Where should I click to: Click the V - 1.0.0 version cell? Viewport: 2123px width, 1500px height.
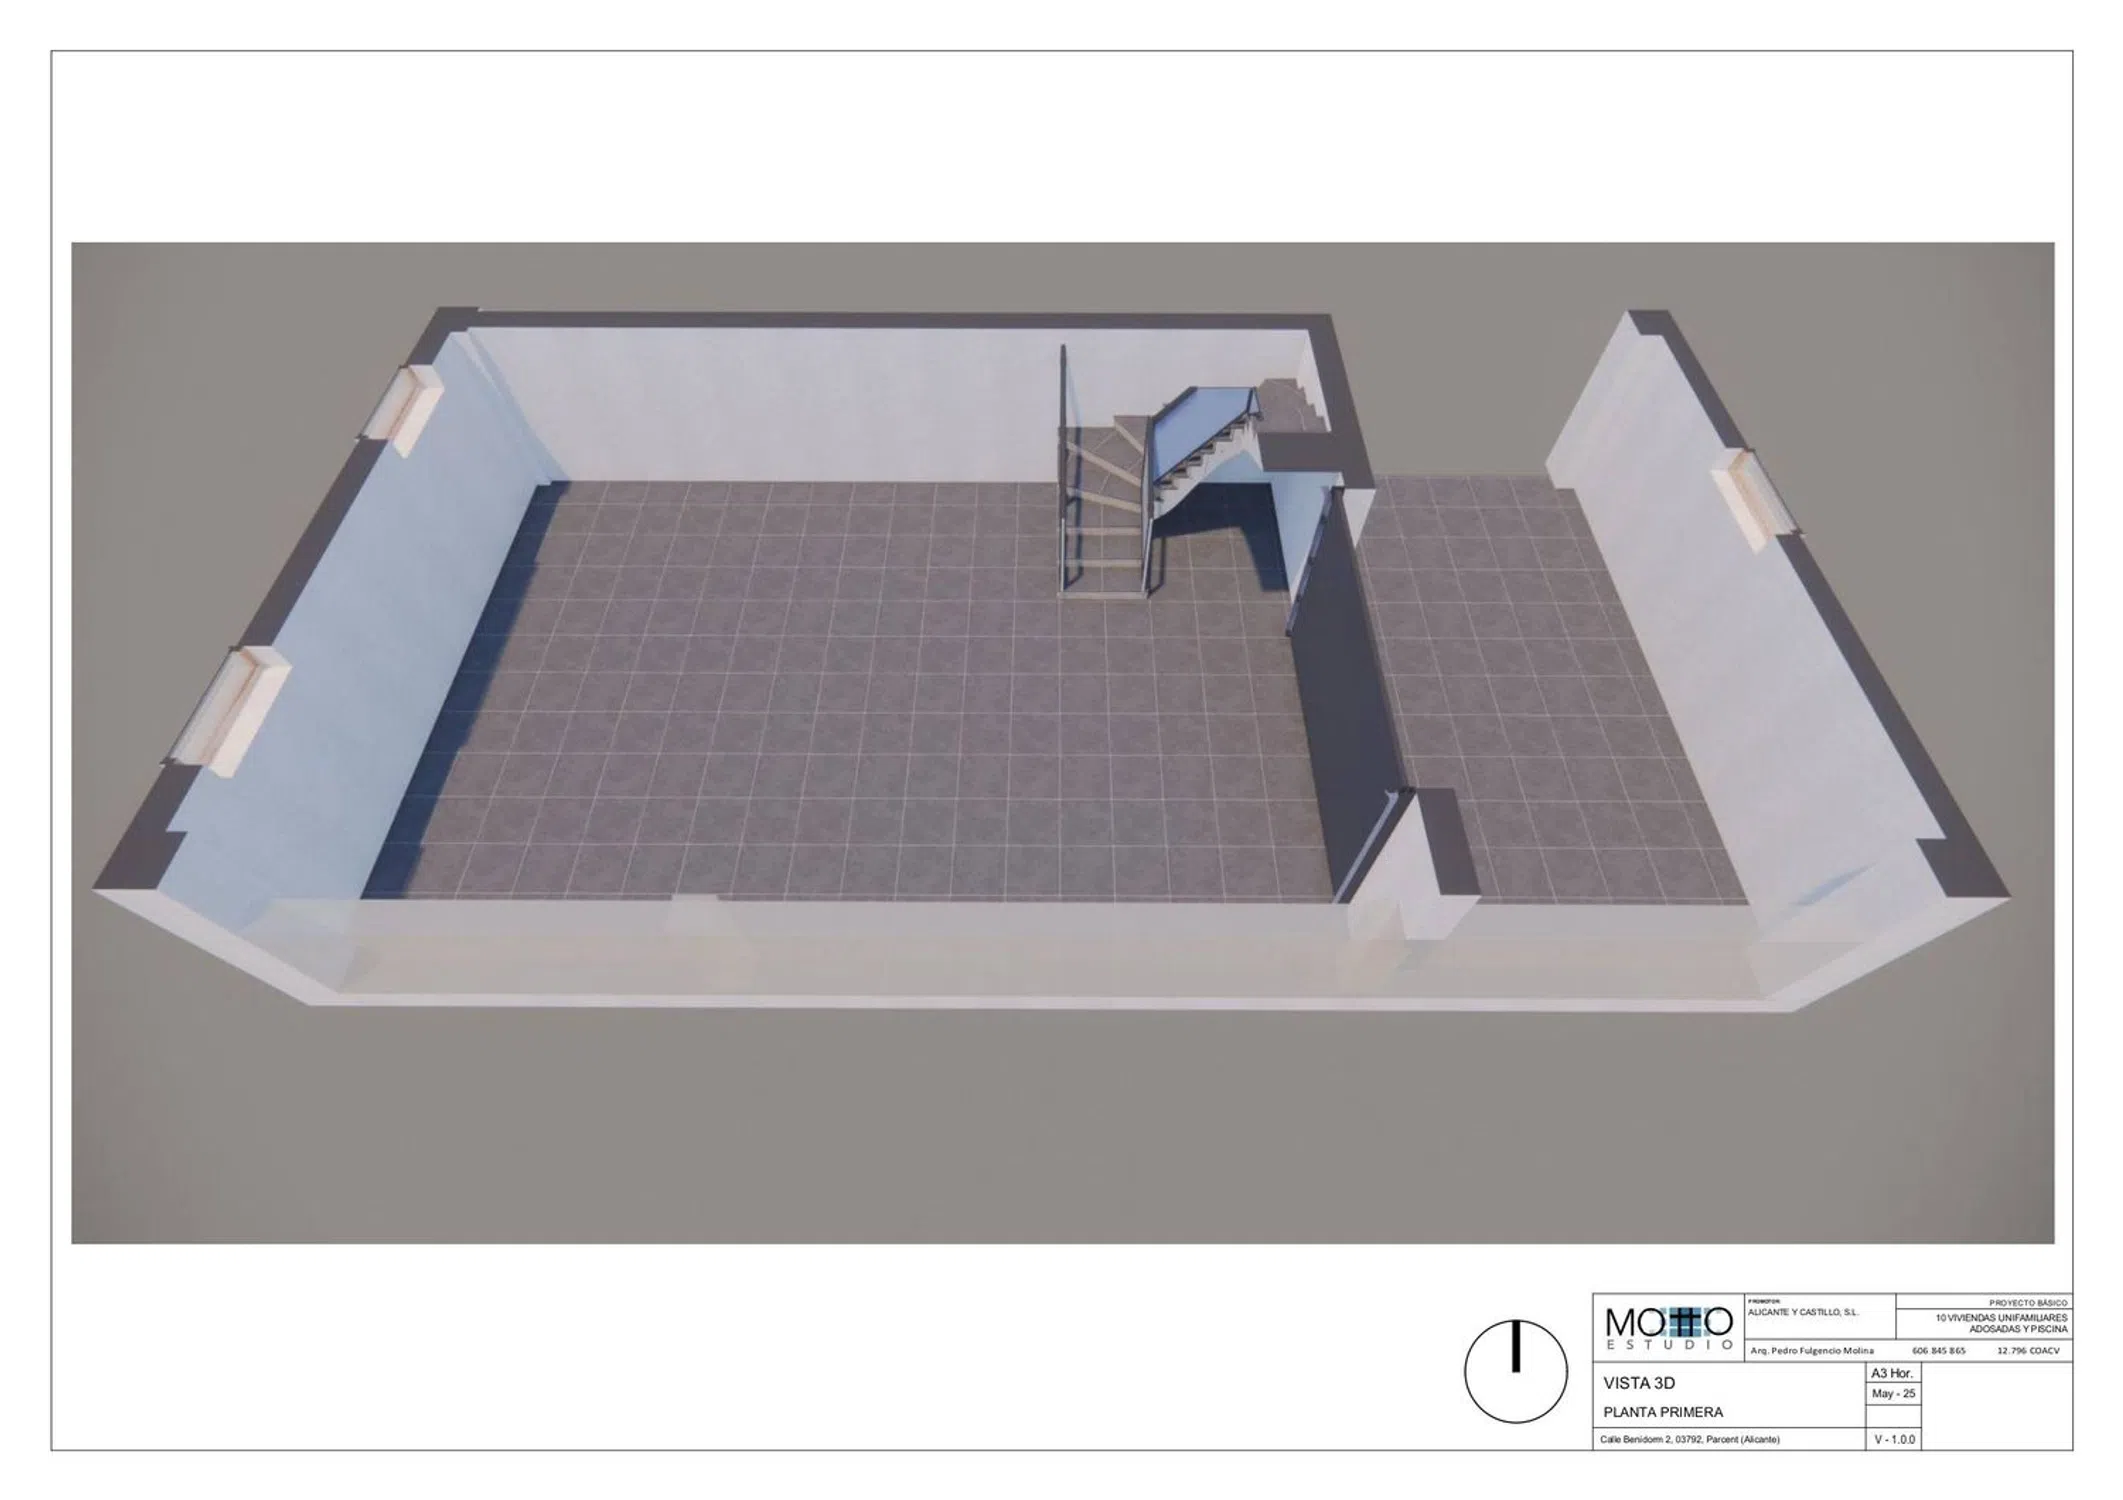pyautogui.click(x=1893, y=1440)
